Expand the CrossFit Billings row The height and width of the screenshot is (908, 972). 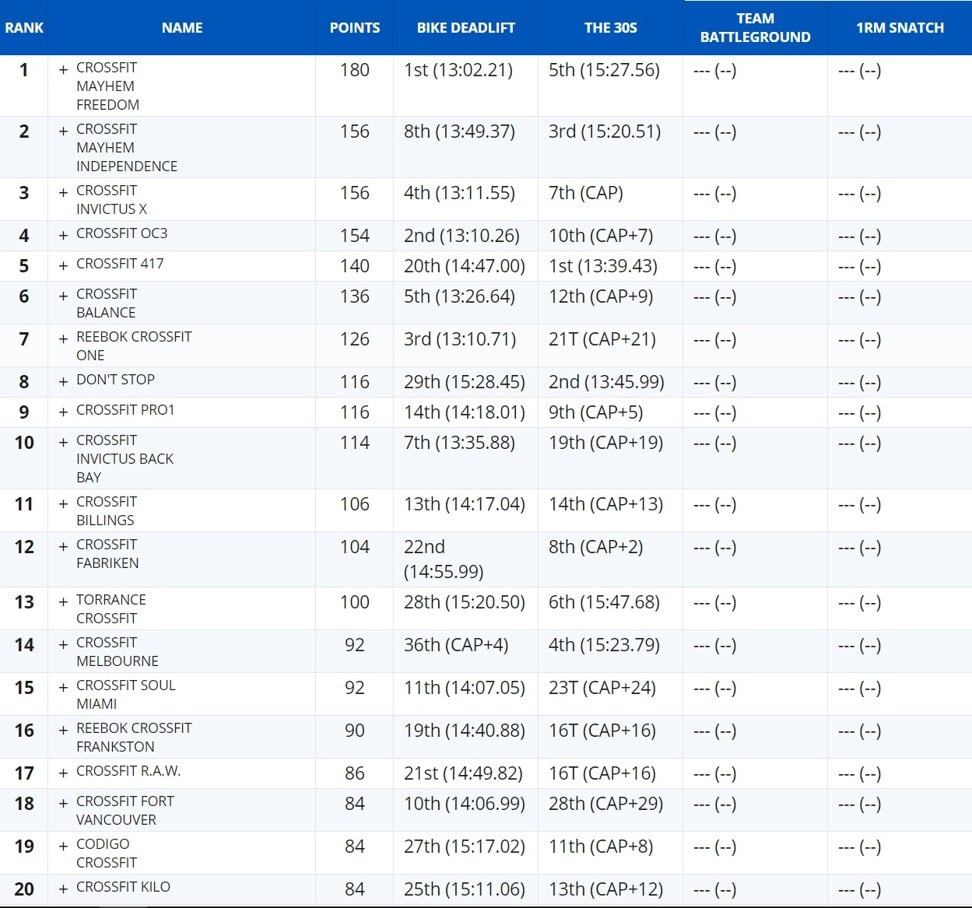[x=63, y=504]
